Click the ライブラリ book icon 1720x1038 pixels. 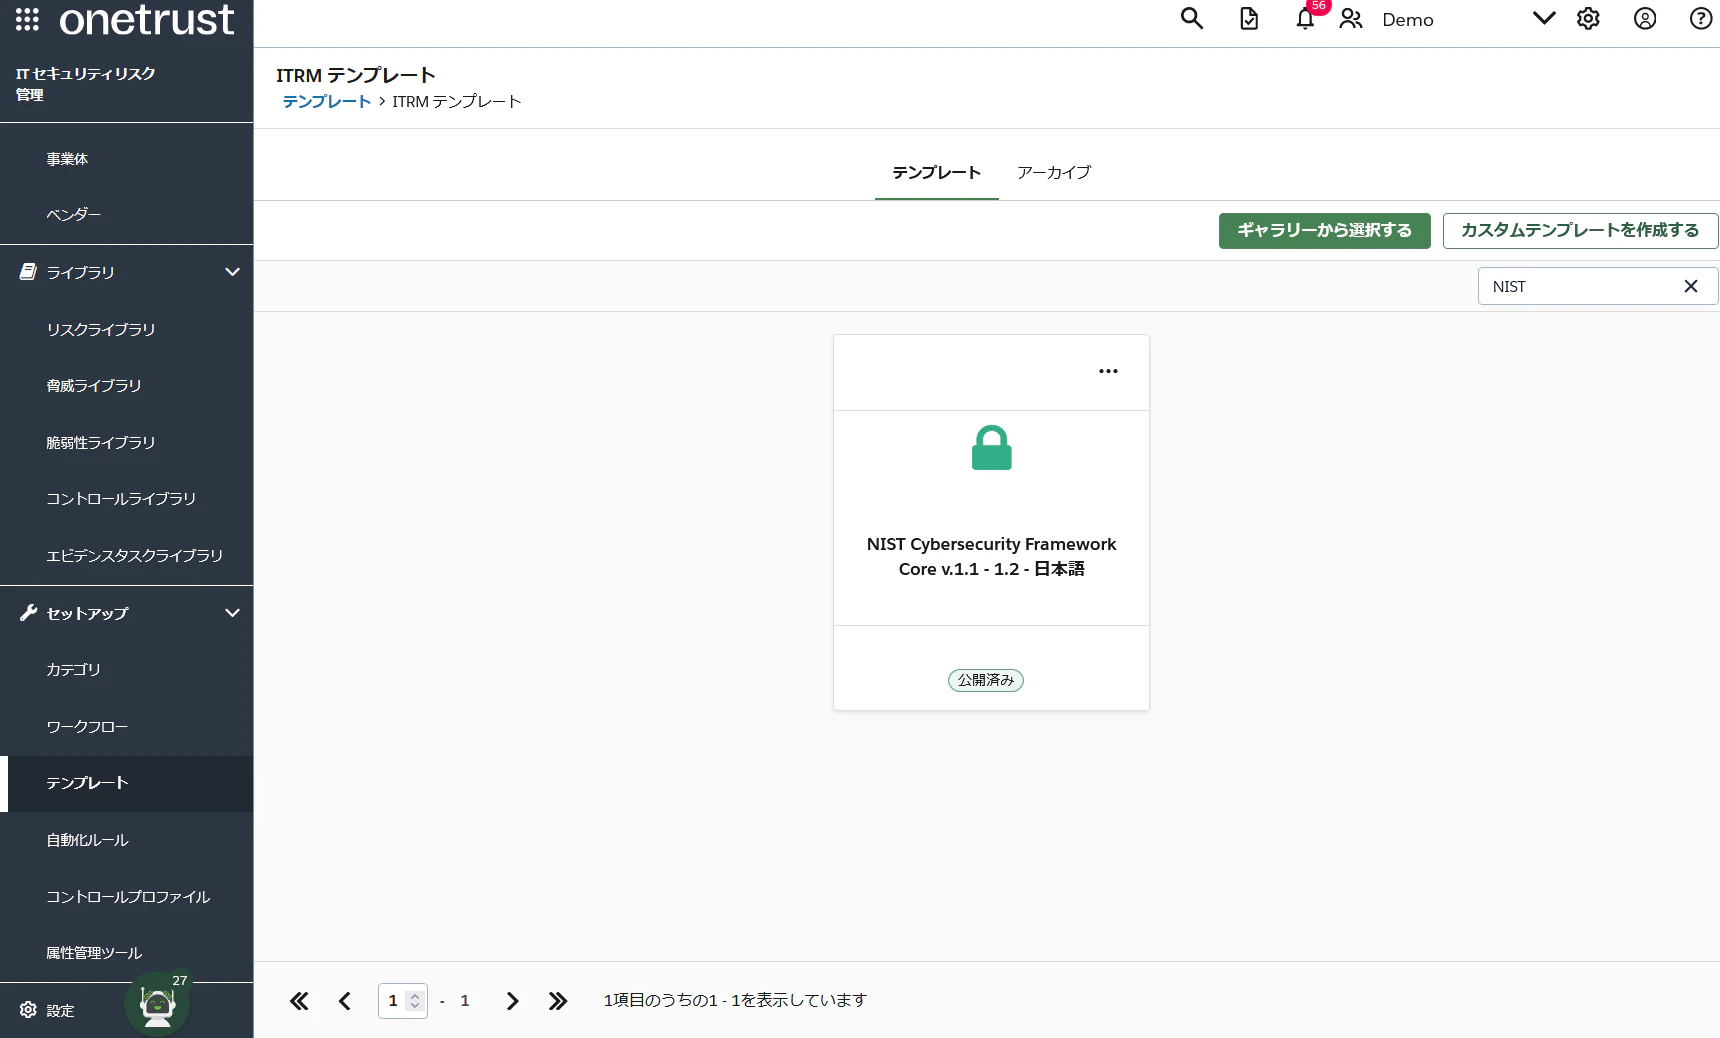(28, 272)
